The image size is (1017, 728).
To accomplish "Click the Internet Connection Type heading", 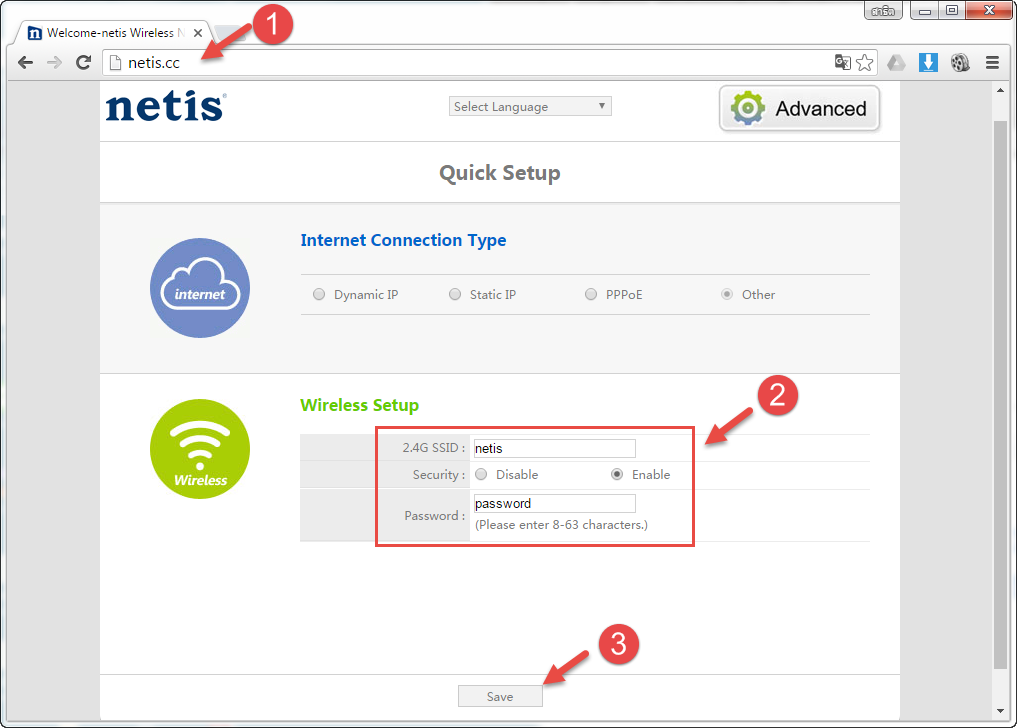I will (403, 240).
